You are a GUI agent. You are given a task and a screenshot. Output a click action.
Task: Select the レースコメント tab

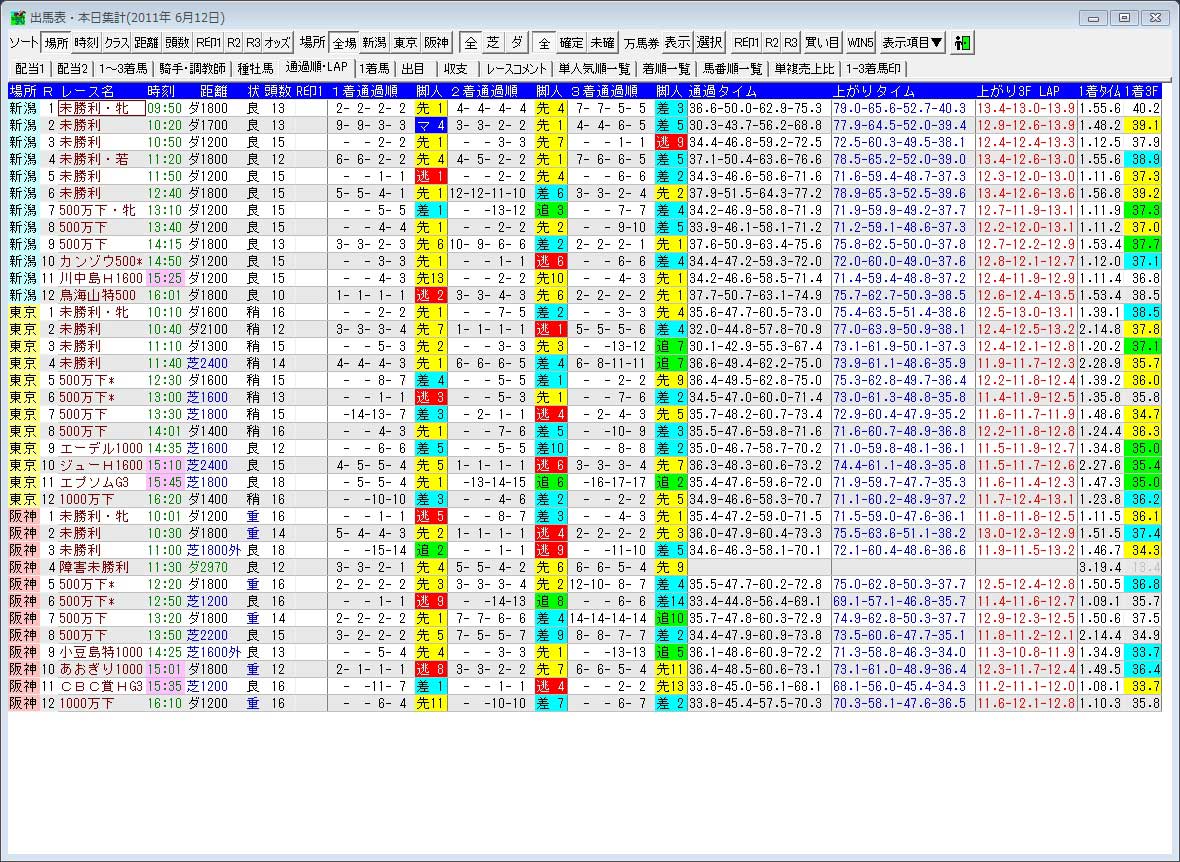(x=516, y=69)
